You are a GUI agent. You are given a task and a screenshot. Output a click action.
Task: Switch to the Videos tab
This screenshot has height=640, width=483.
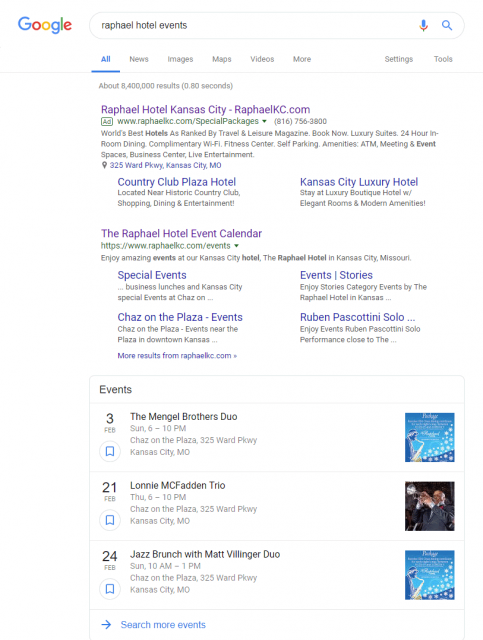tap(262, 59)
